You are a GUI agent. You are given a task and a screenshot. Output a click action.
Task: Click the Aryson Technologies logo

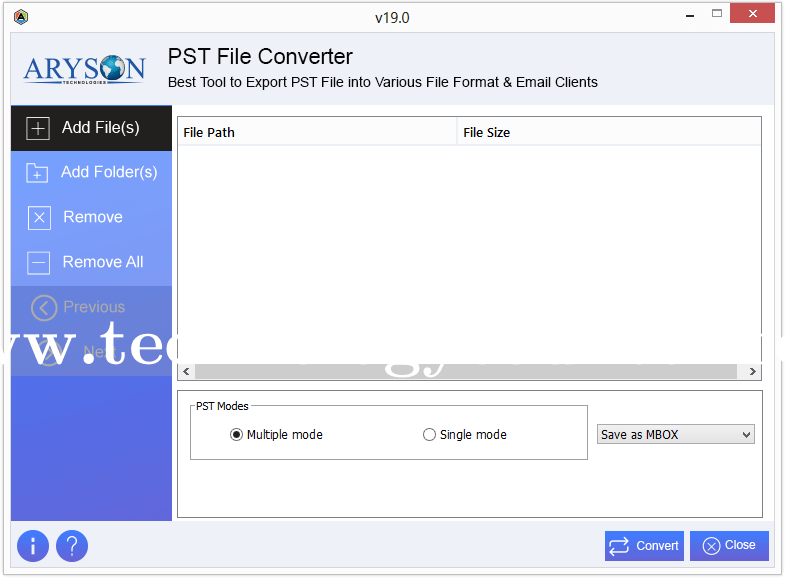(84, 70)
